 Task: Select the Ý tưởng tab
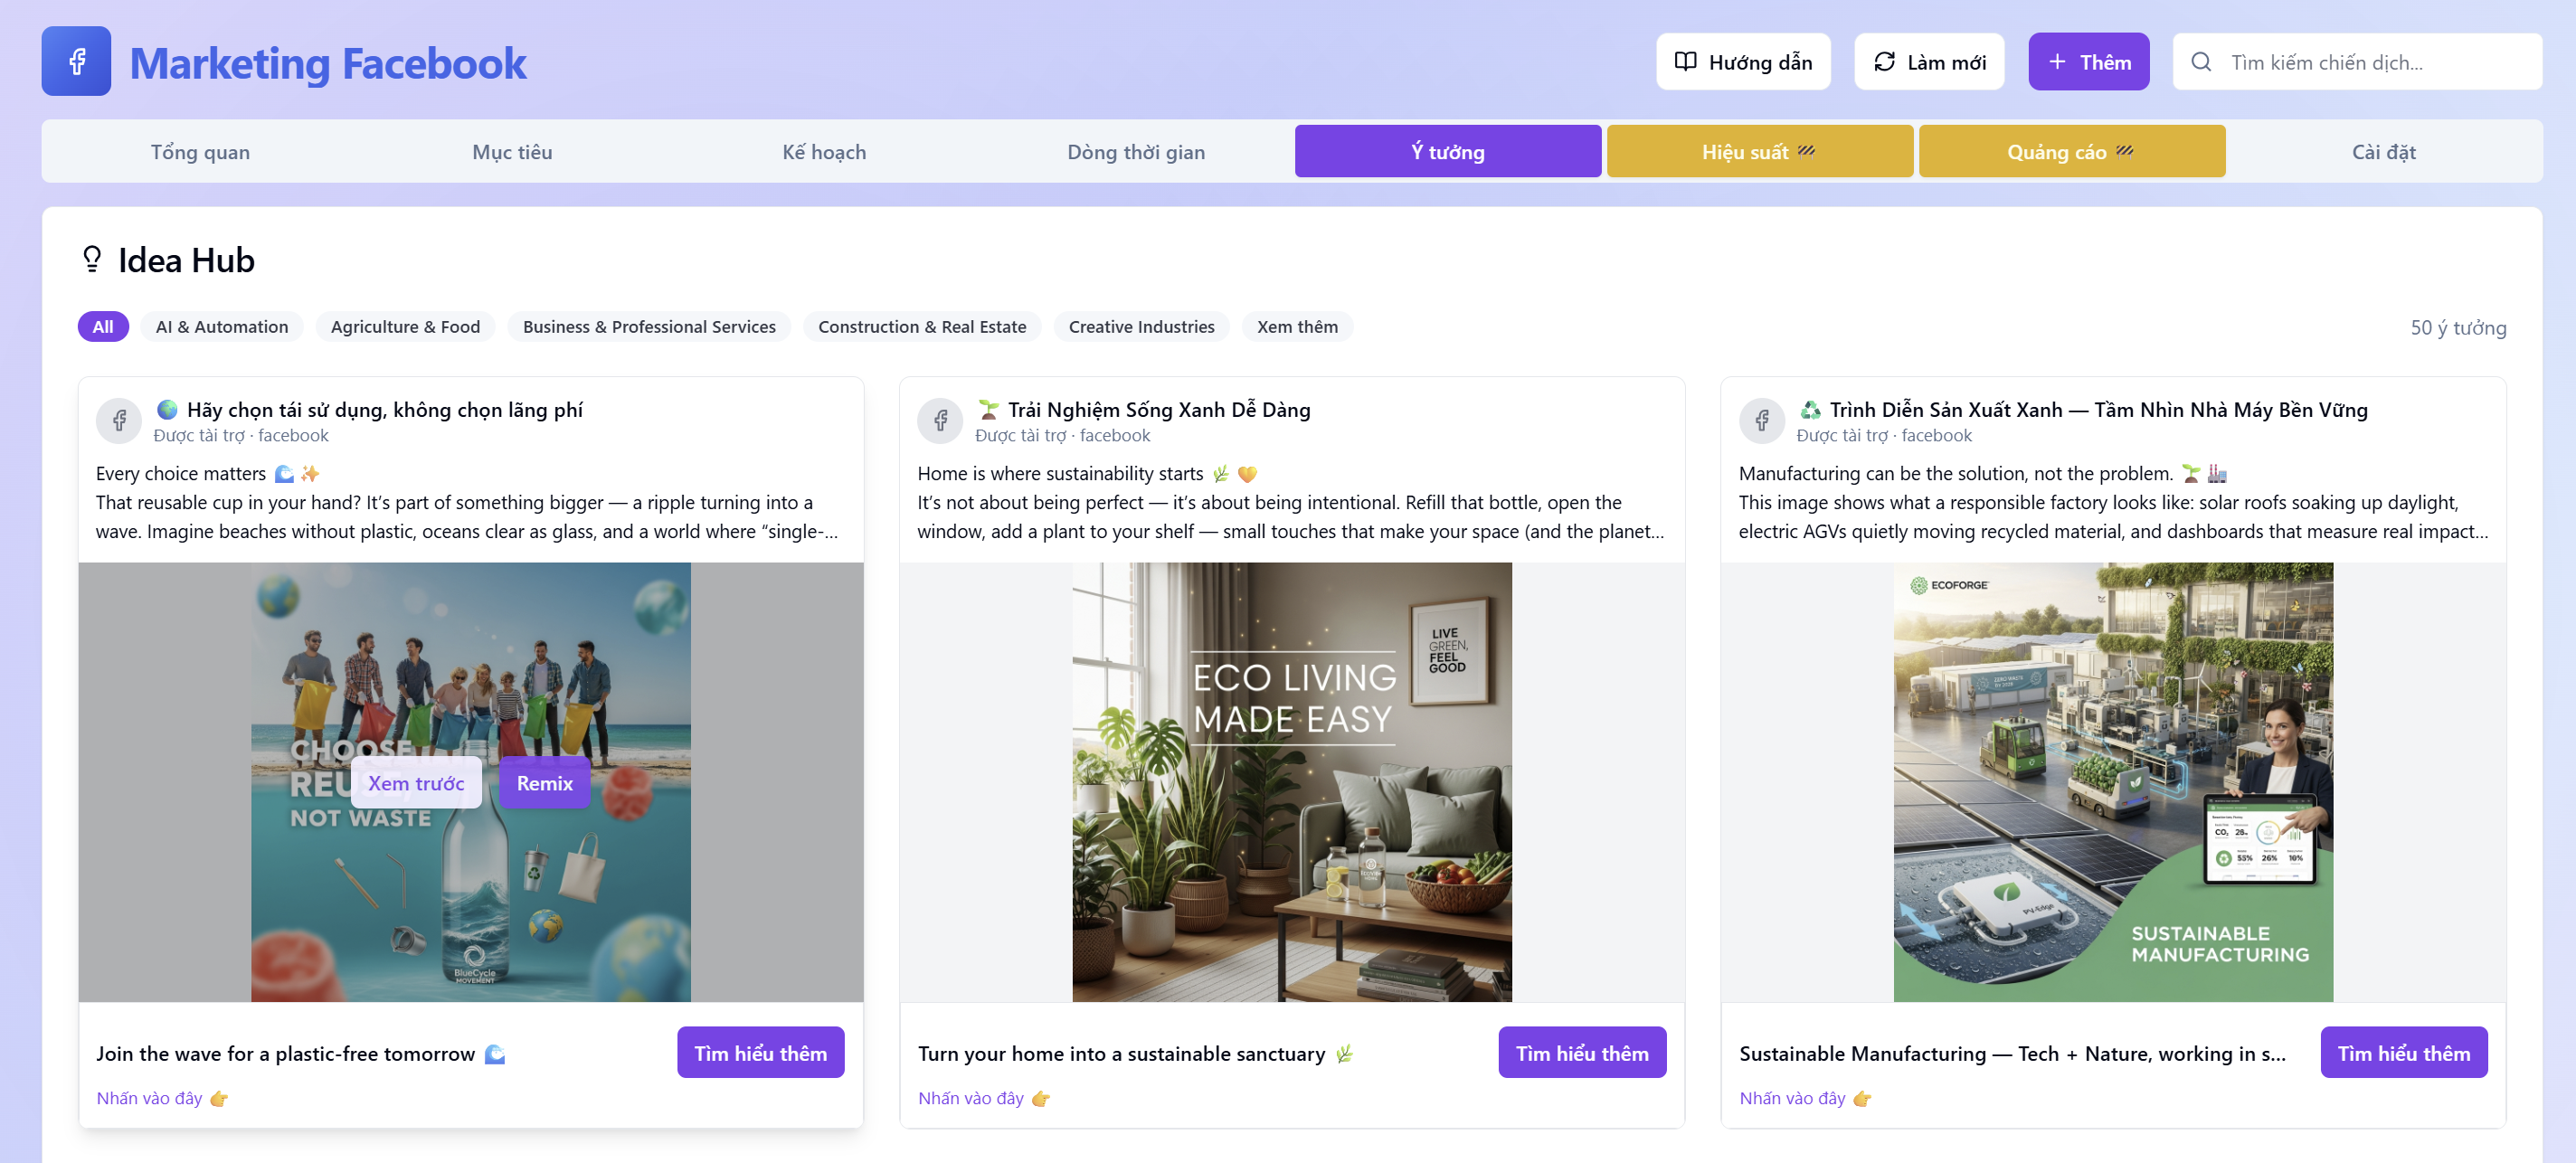[x=1448, y=152]
